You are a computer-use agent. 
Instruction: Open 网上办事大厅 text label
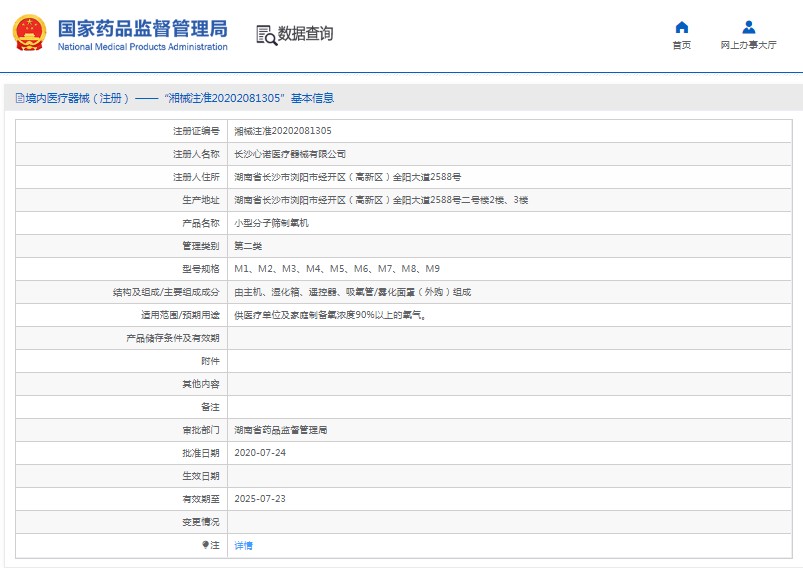748,46
